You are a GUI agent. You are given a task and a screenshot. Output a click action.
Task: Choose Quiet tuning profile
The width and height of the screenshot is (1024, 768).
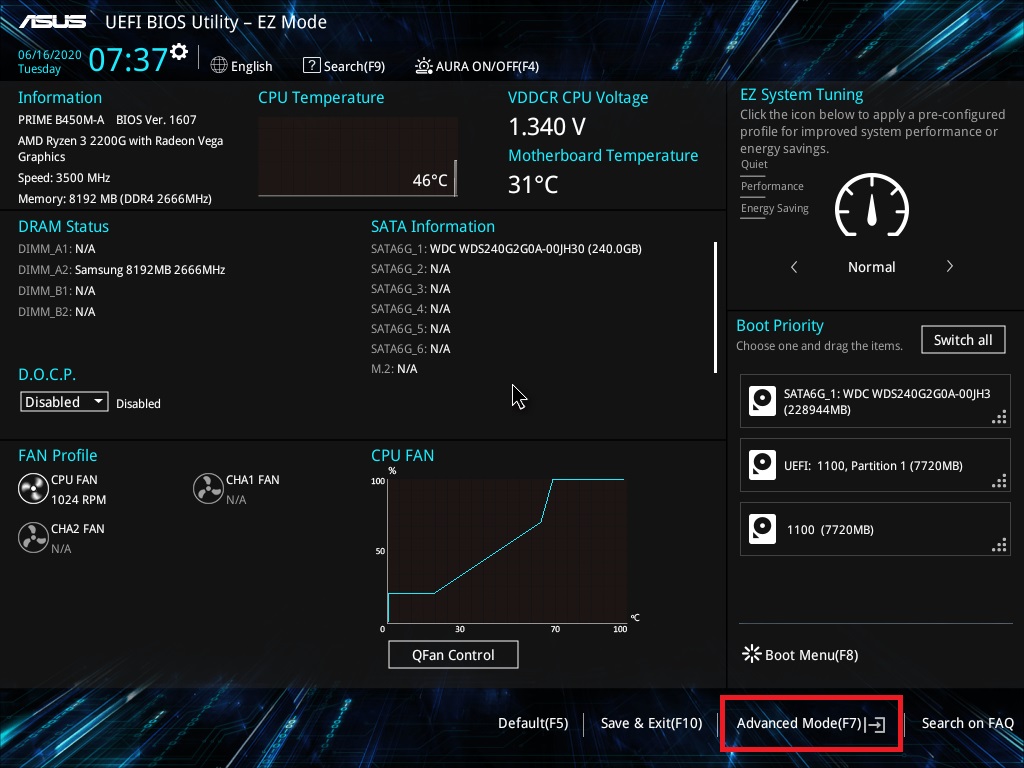(754, 165)
